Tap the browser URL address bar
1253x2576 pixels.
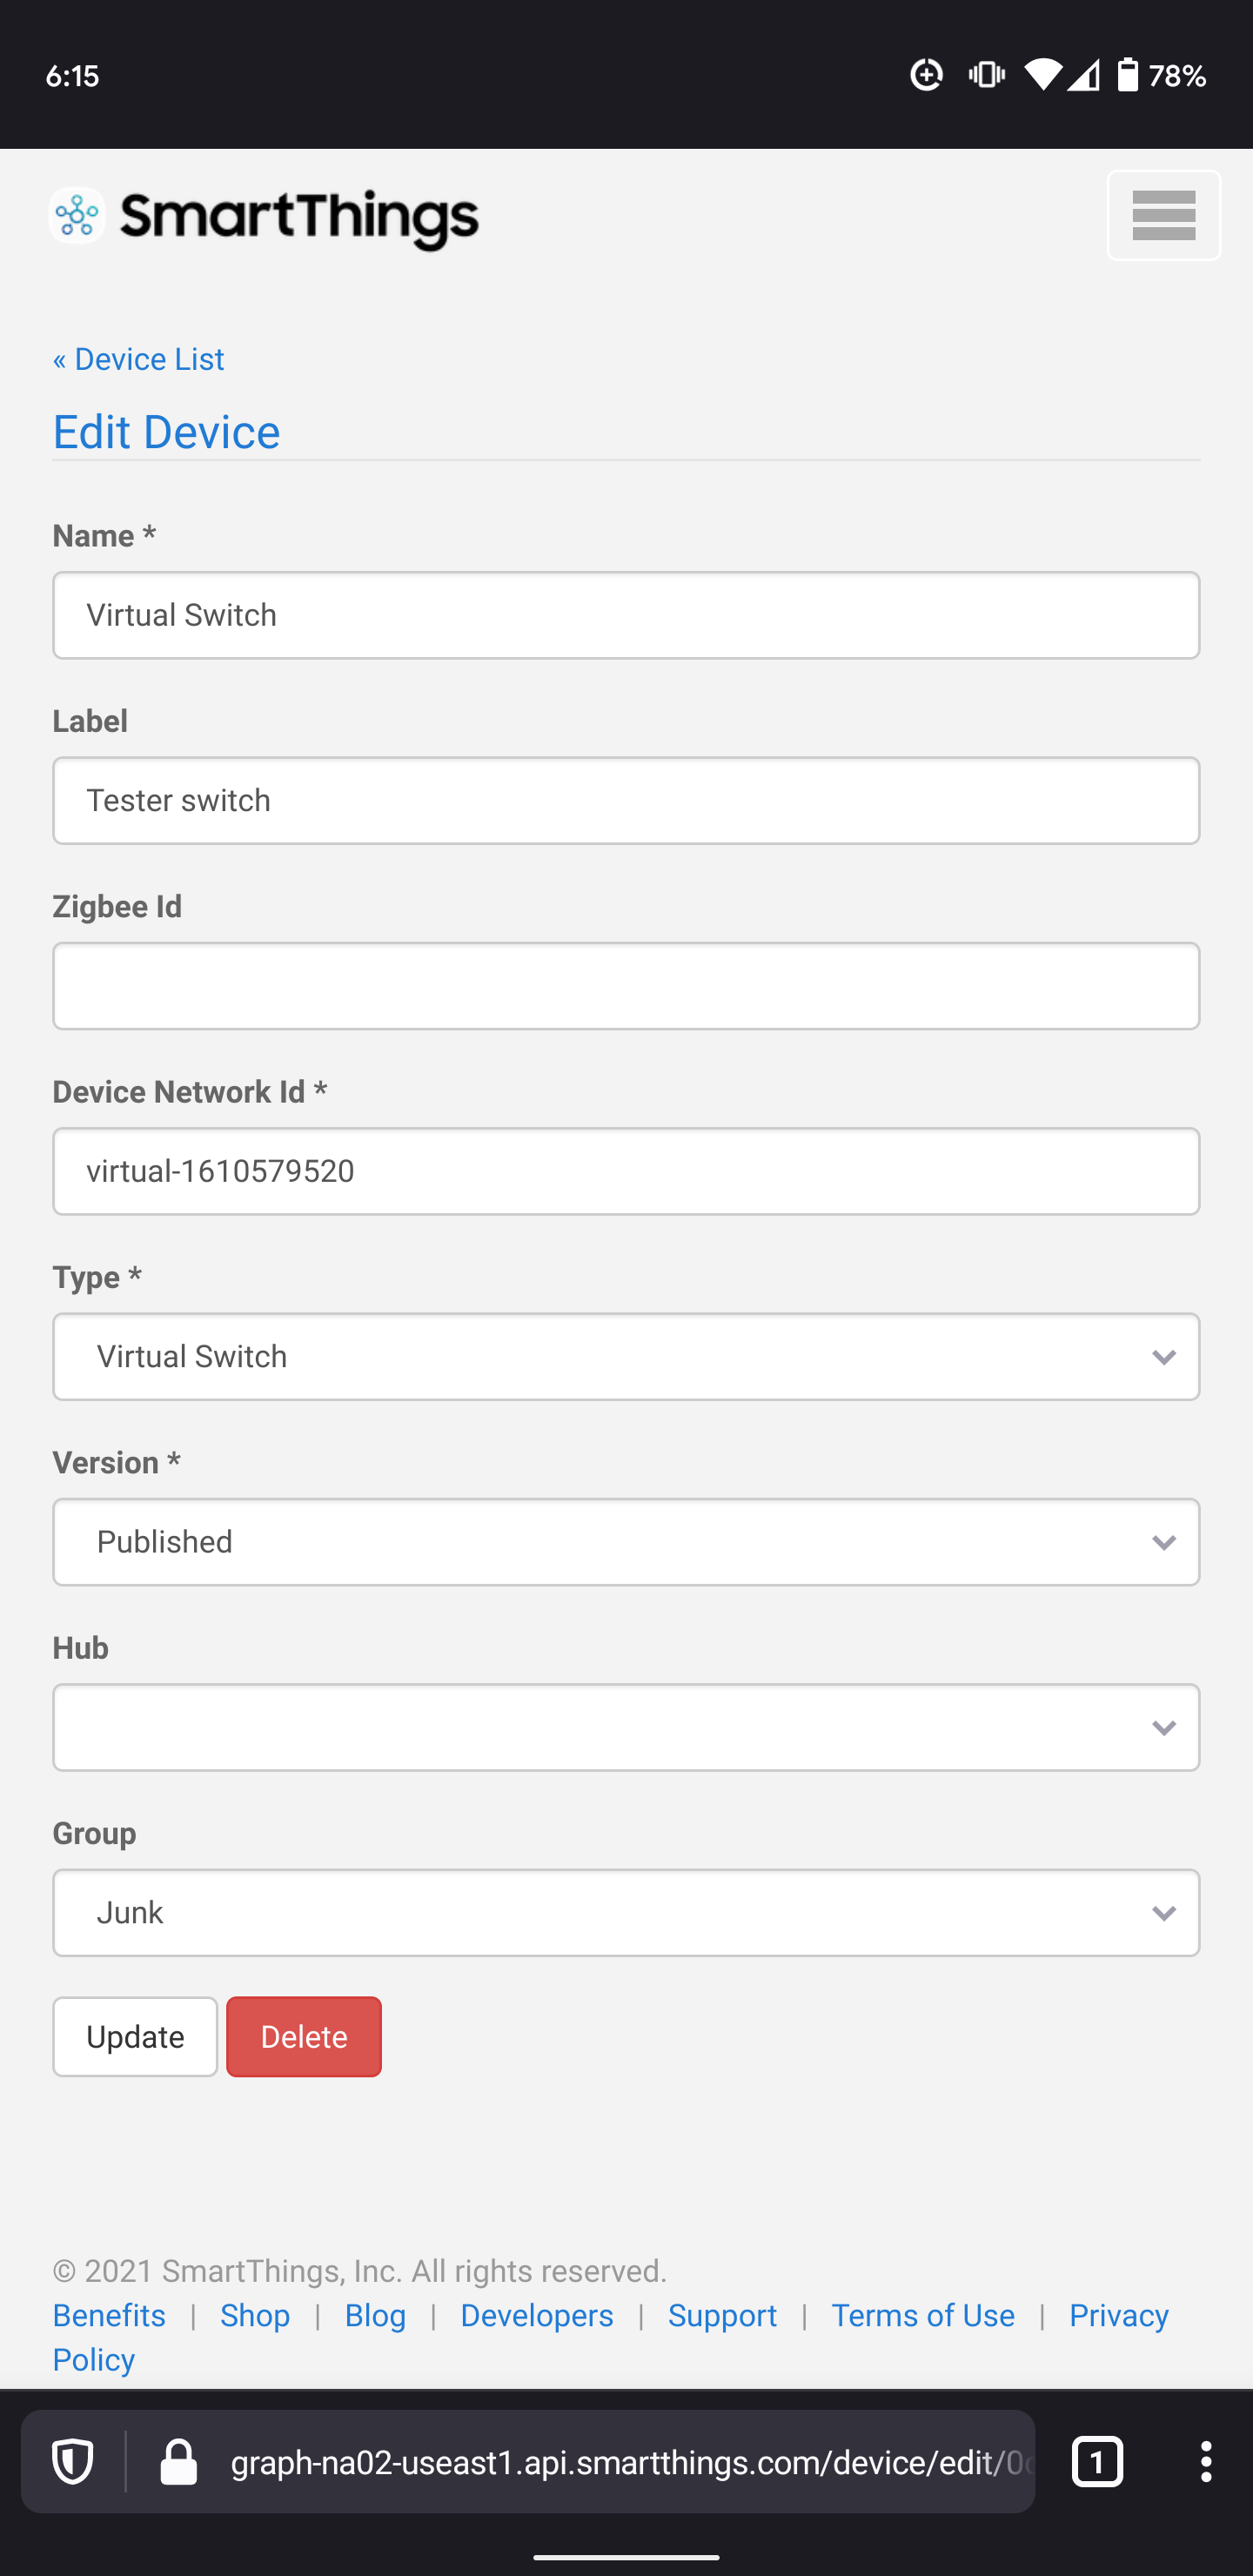coord(630,2461)
